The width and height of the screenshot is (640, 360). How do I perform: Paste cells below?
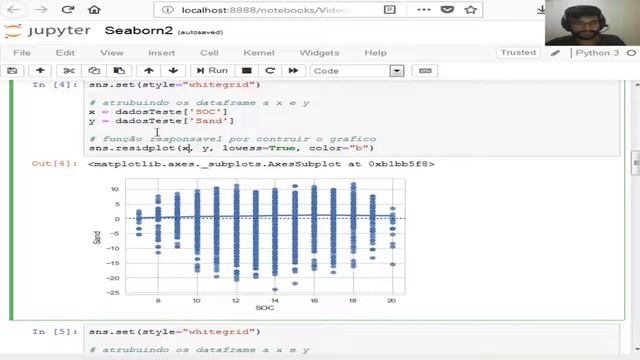tap(119, 71)
